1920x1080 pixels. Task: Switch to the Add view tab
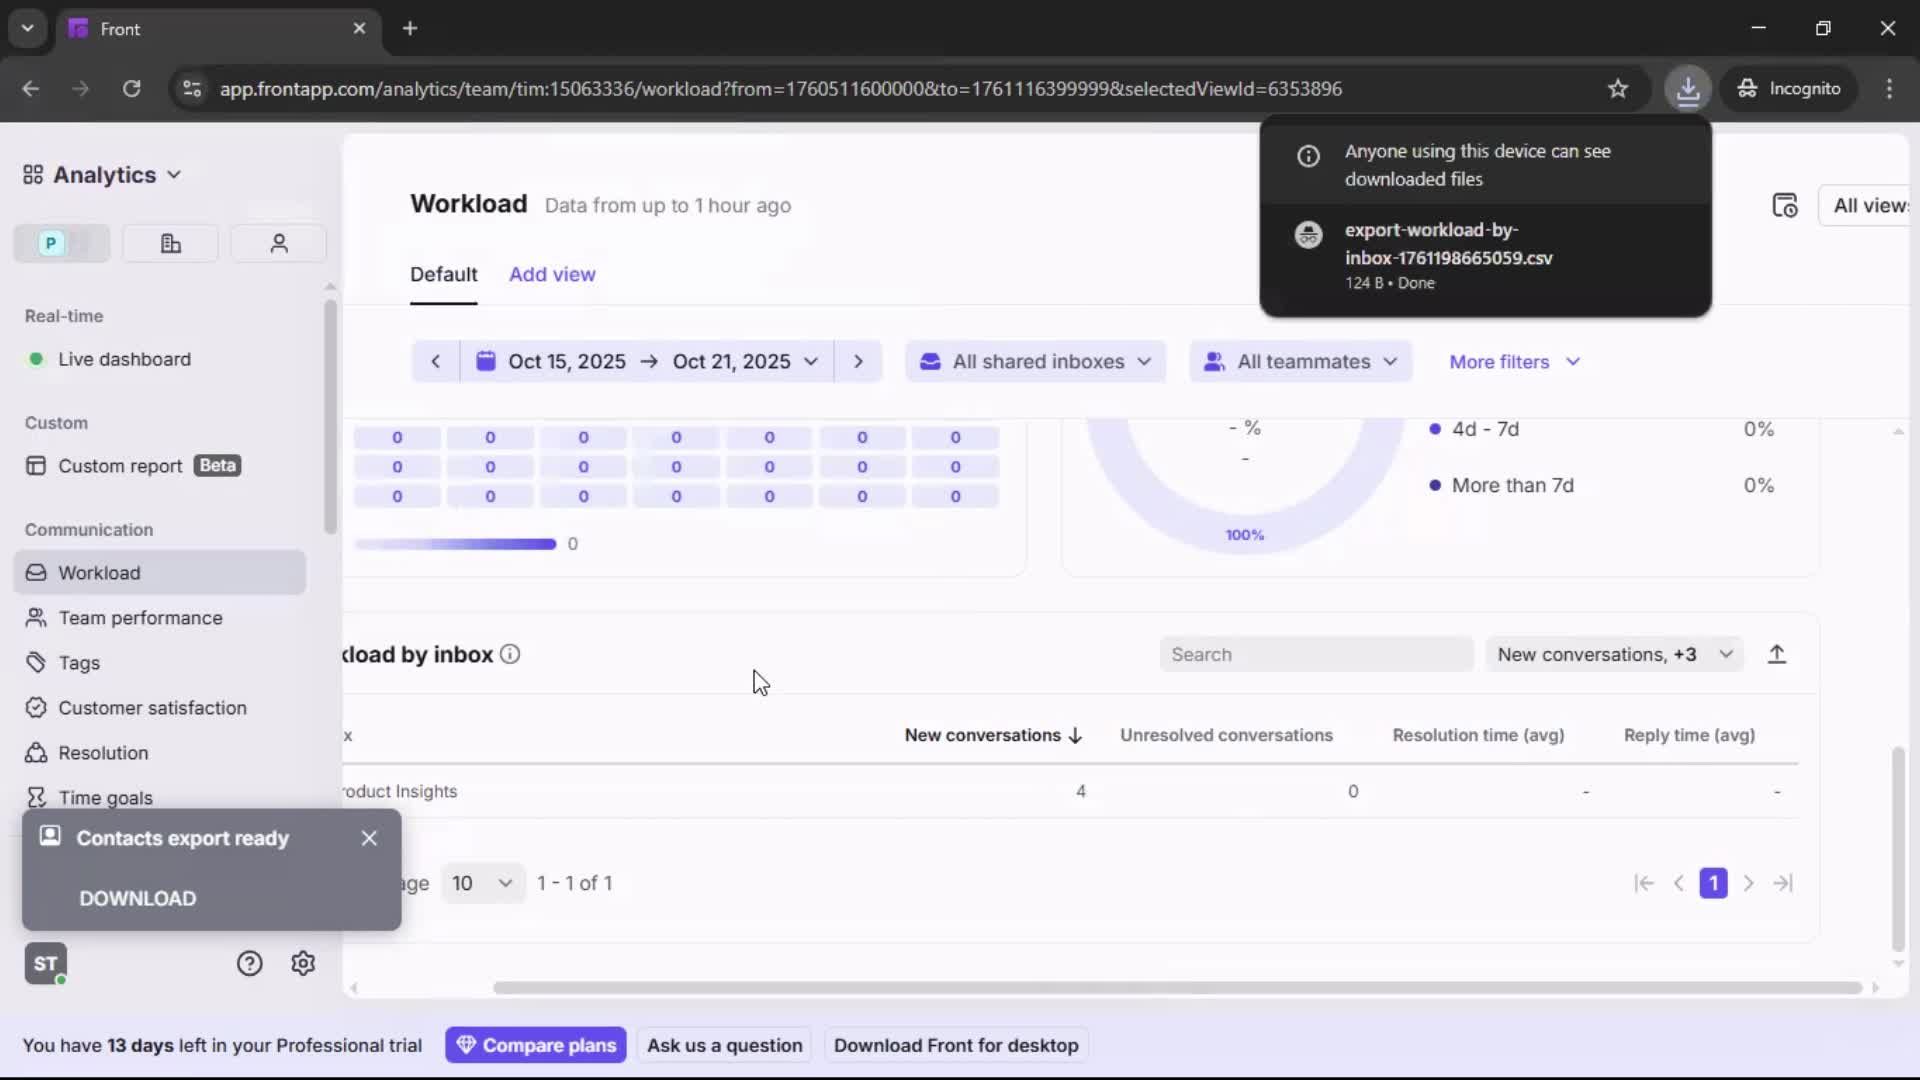(551, 274)
